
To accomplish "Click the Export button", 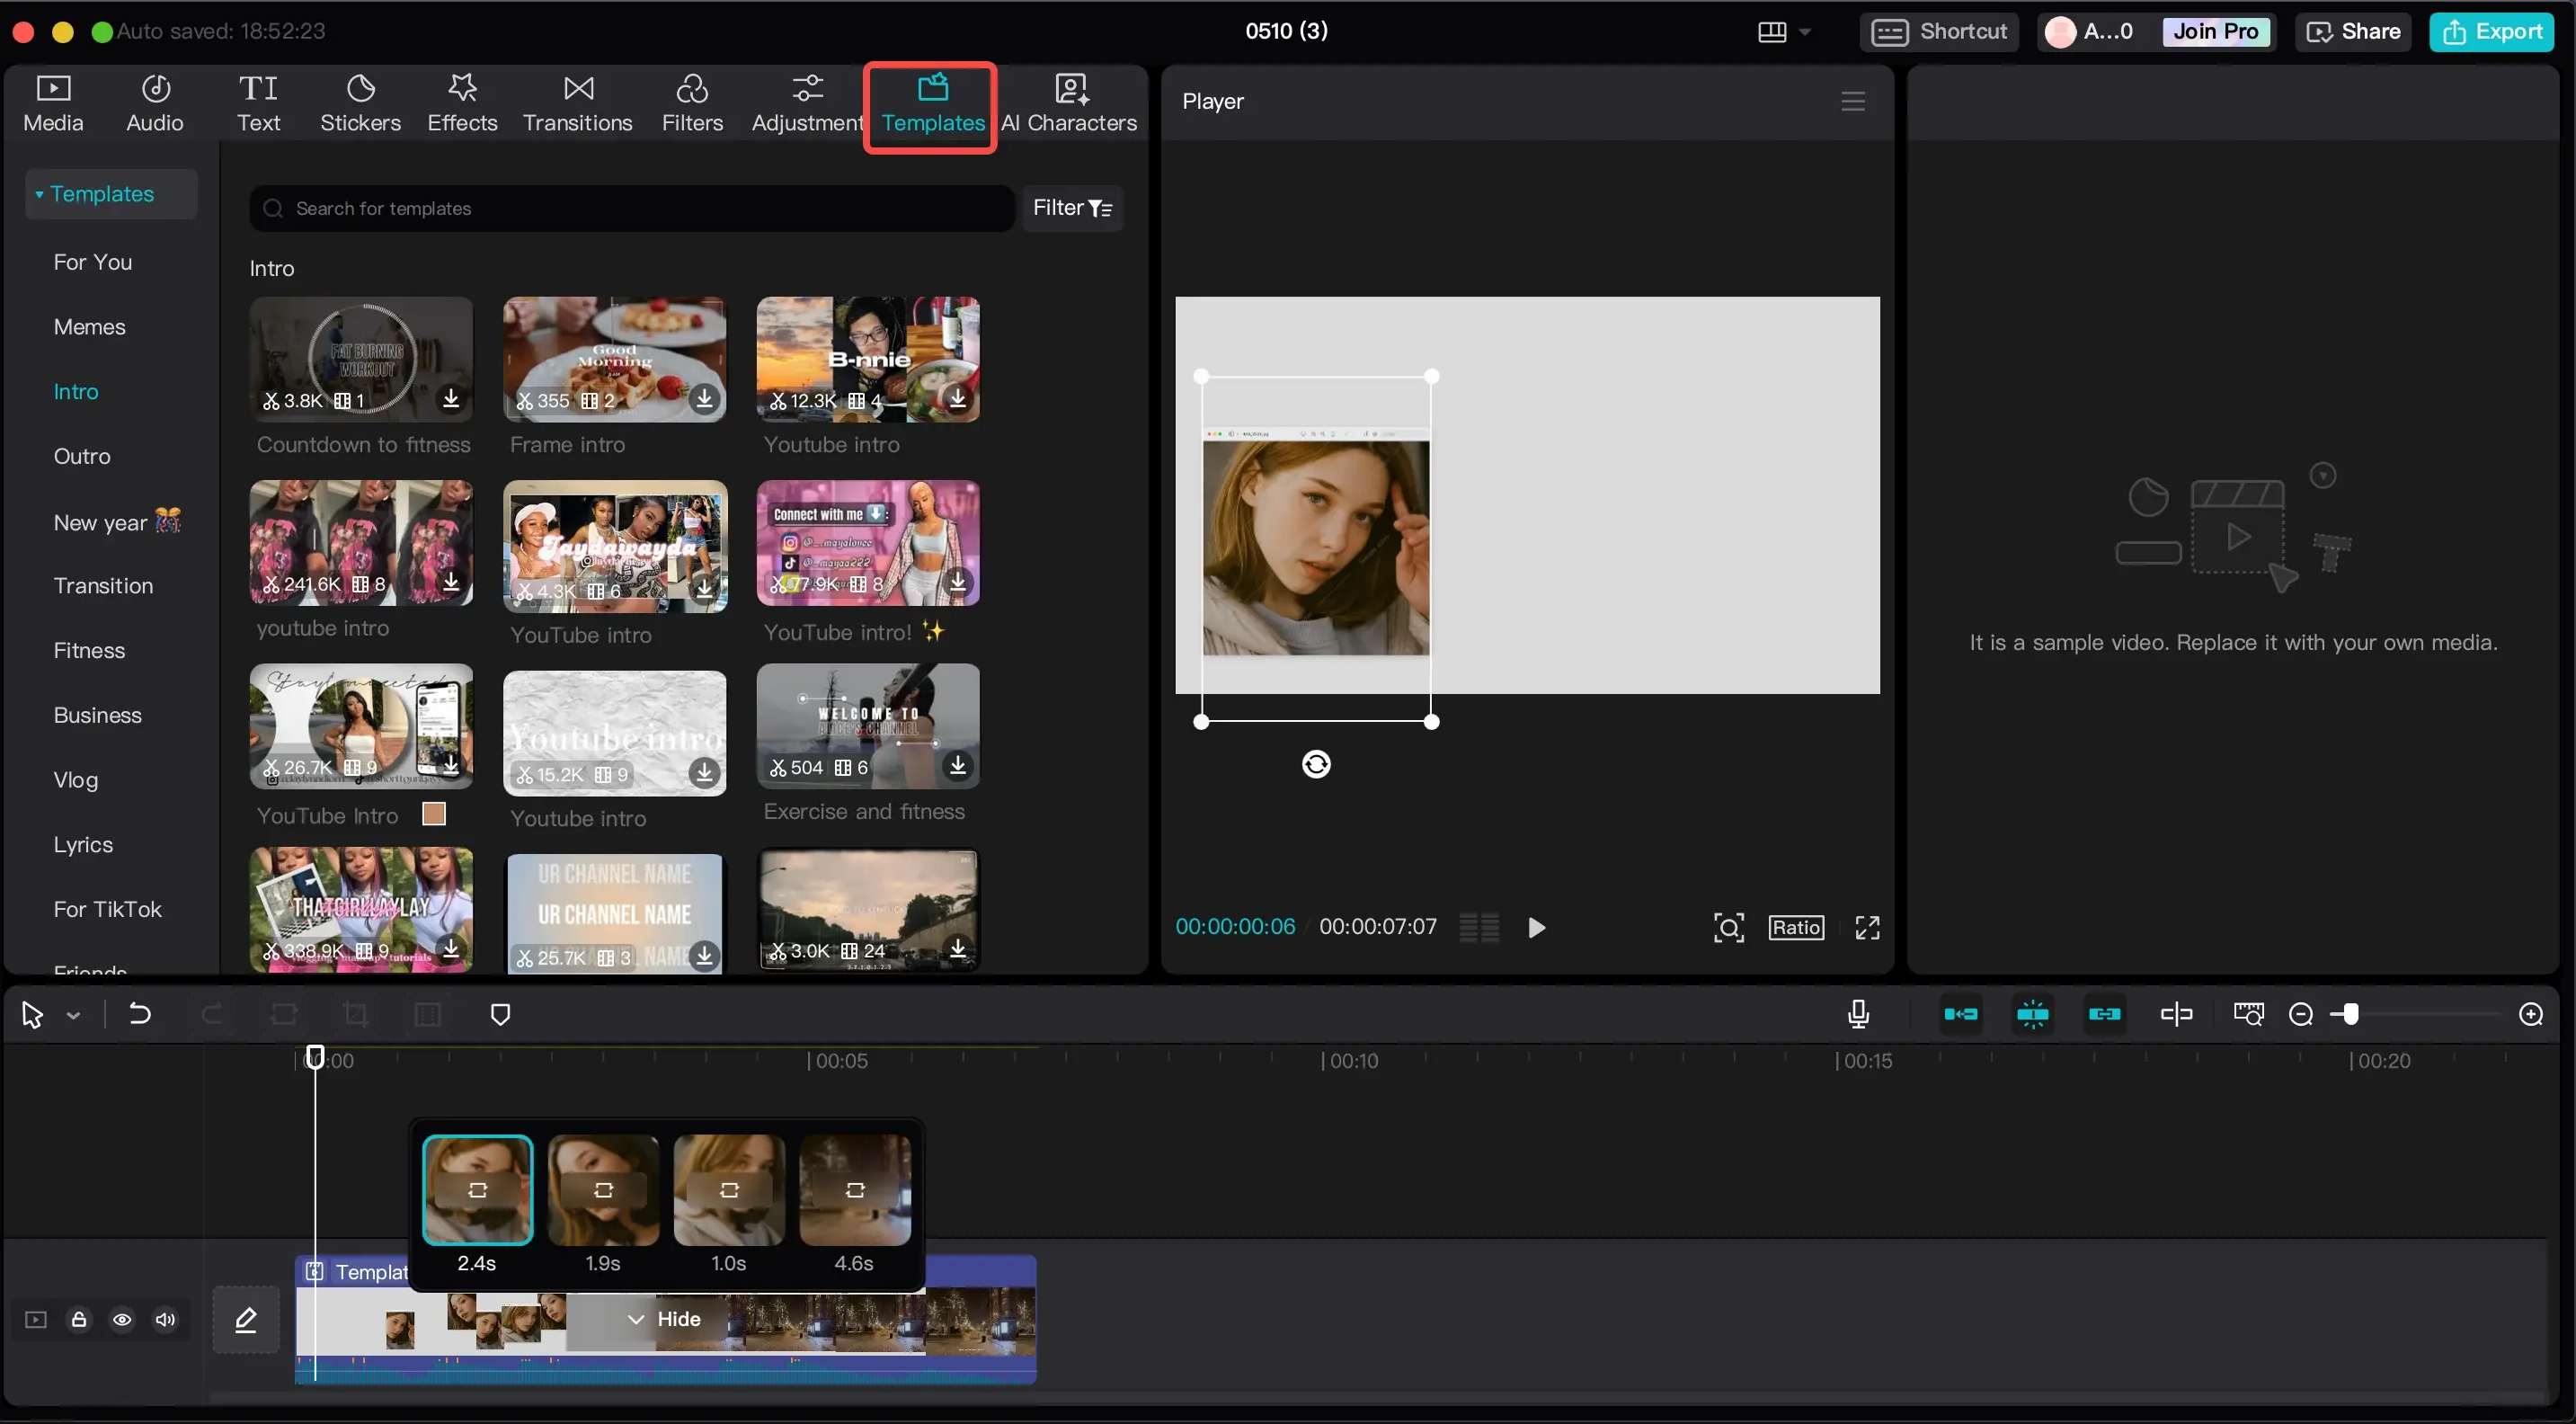I will (x=2492, y=31).
